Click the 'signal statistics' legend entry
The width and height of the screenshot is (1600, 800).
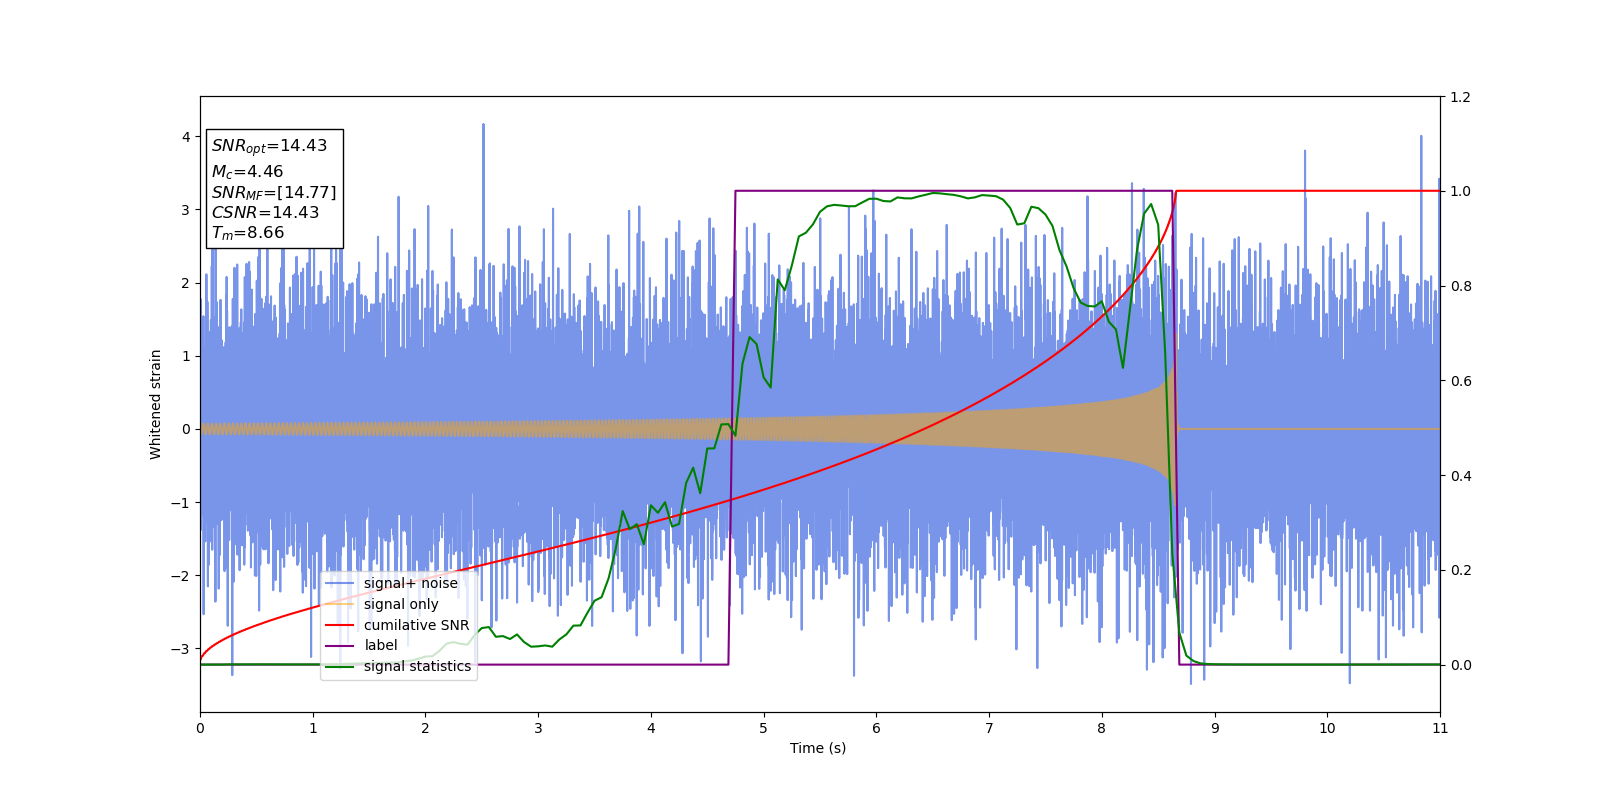(399, 666)
